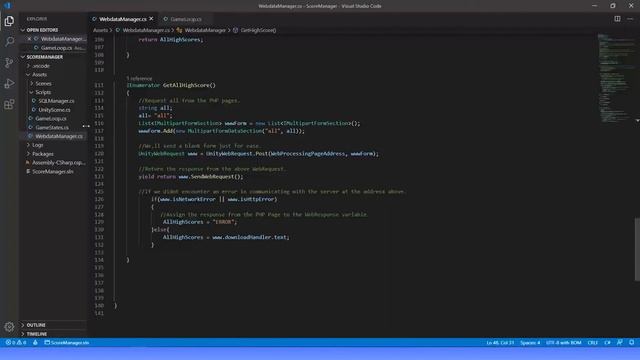Click on line number 126 in gutter
Screen dimensions: 640x360
(99, 199)
